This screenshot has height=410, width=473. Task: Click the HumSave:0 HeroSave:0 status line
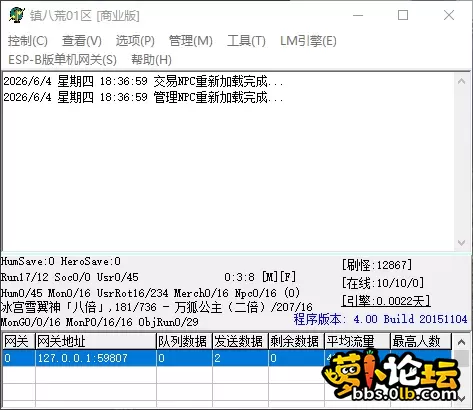pyautogui.click(x=61, y=261)
